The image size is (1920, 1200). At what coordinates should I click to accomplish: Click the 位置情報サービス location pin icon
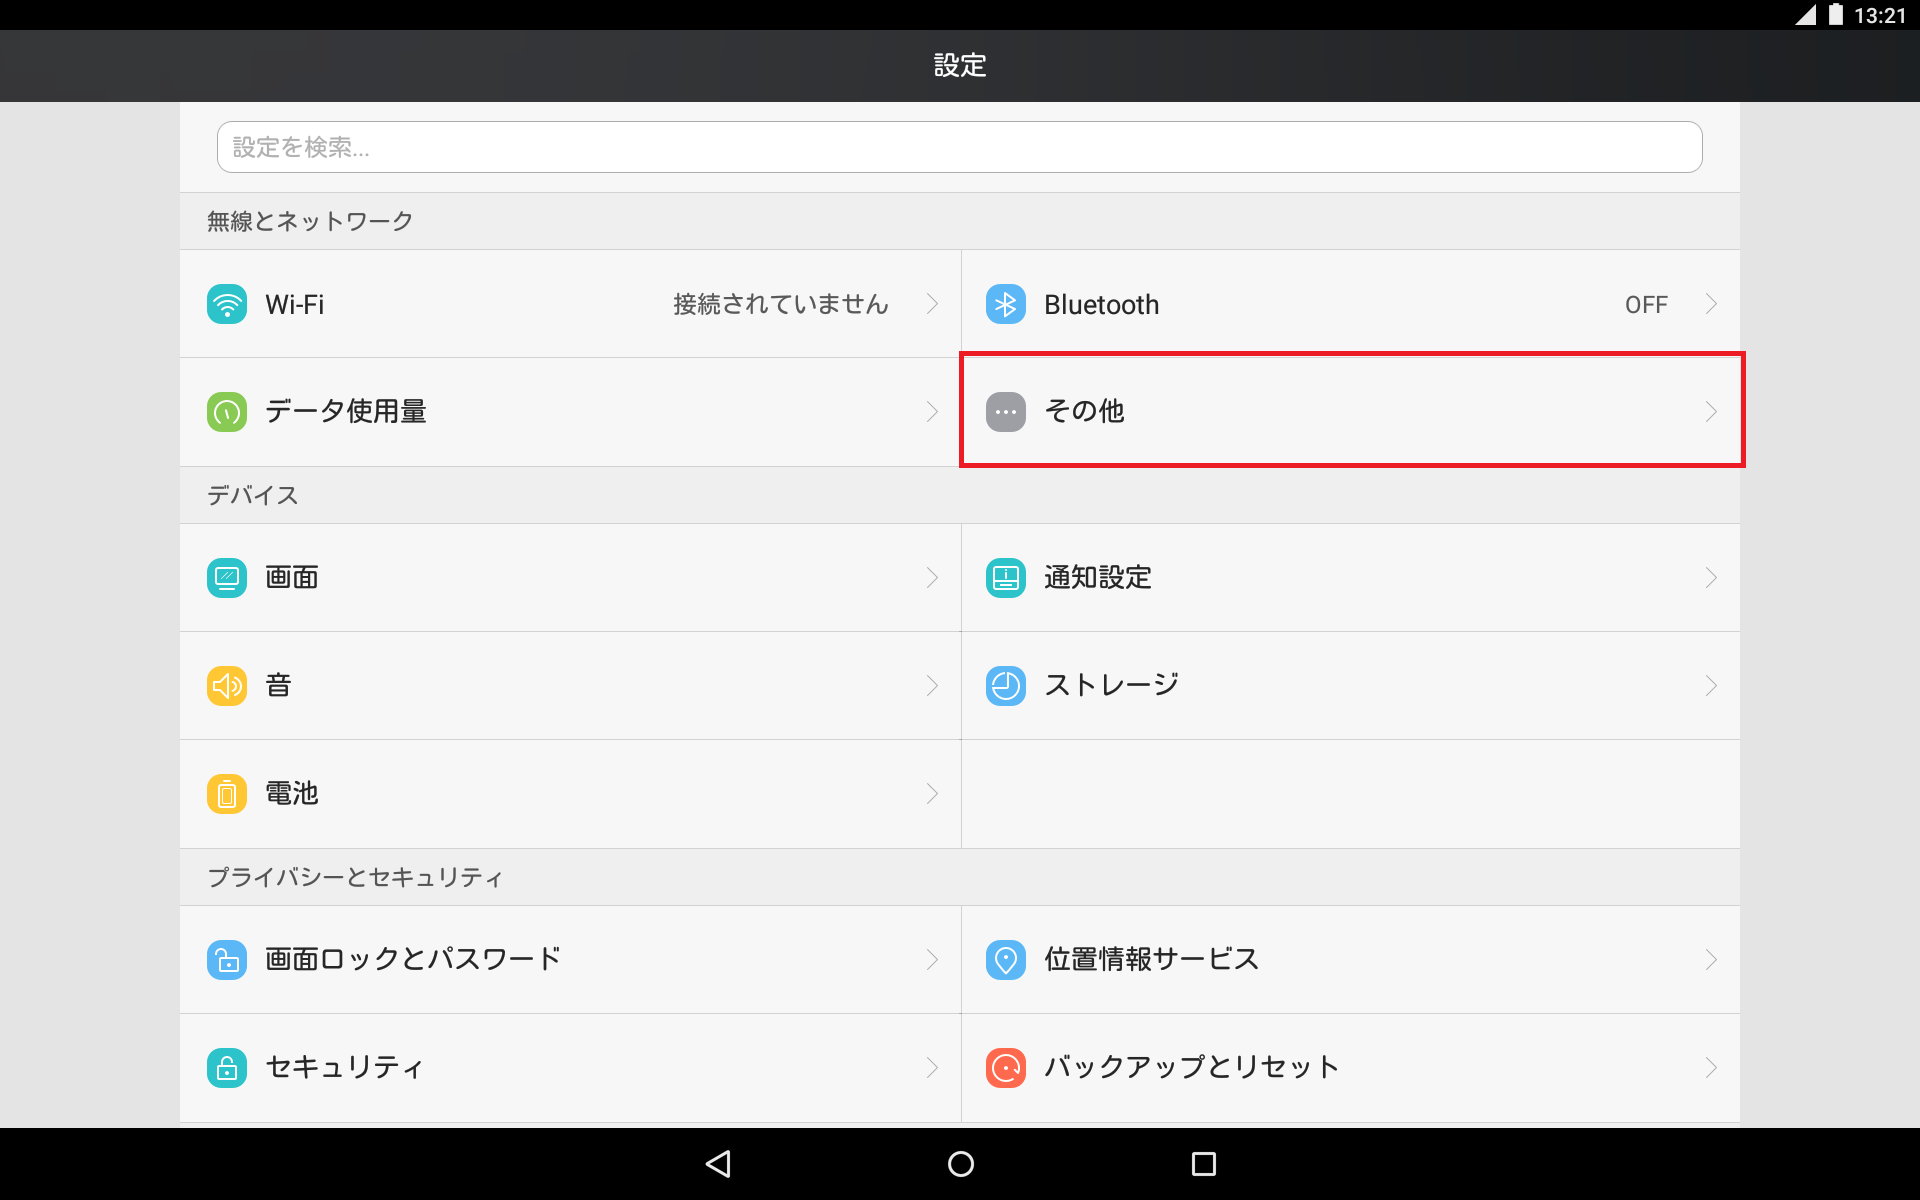[x=1006, y=959]
